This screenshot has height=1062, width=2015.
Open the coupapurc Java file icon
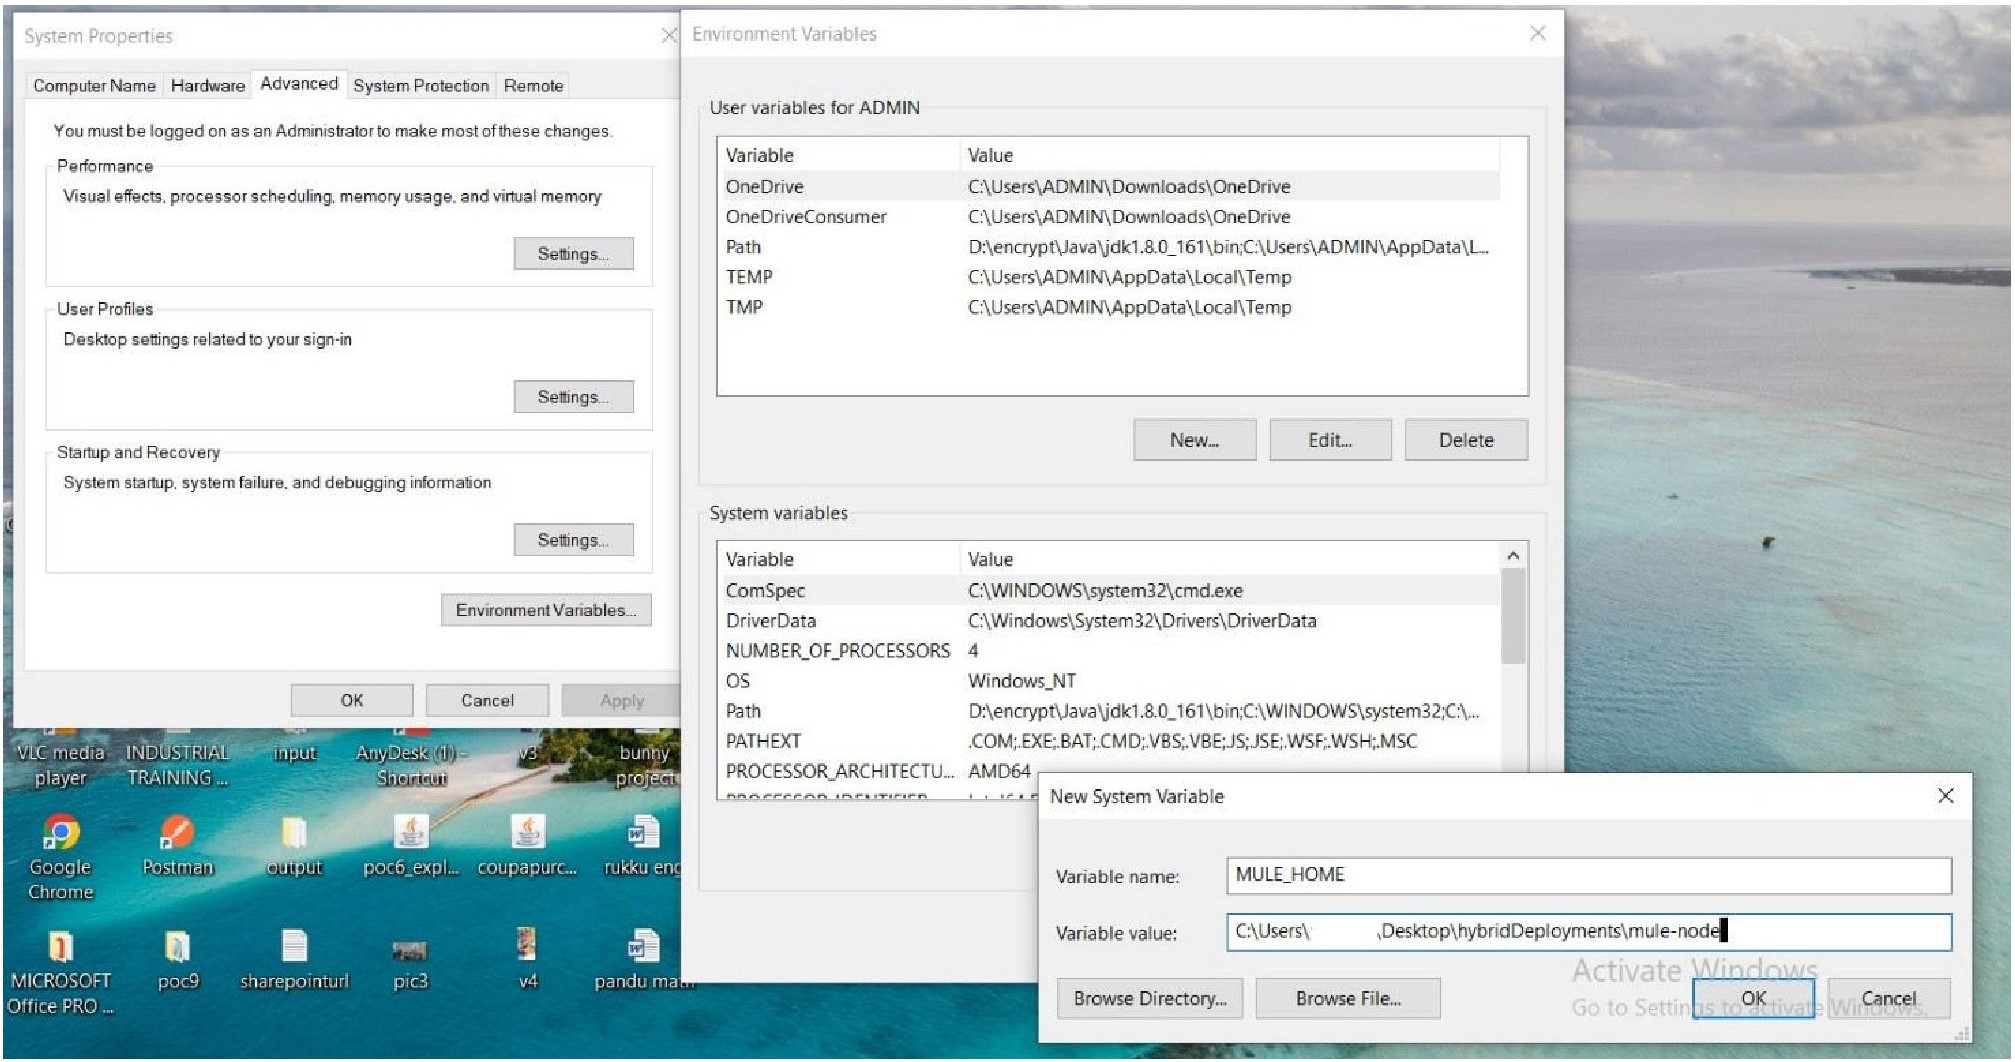(527, 834)
